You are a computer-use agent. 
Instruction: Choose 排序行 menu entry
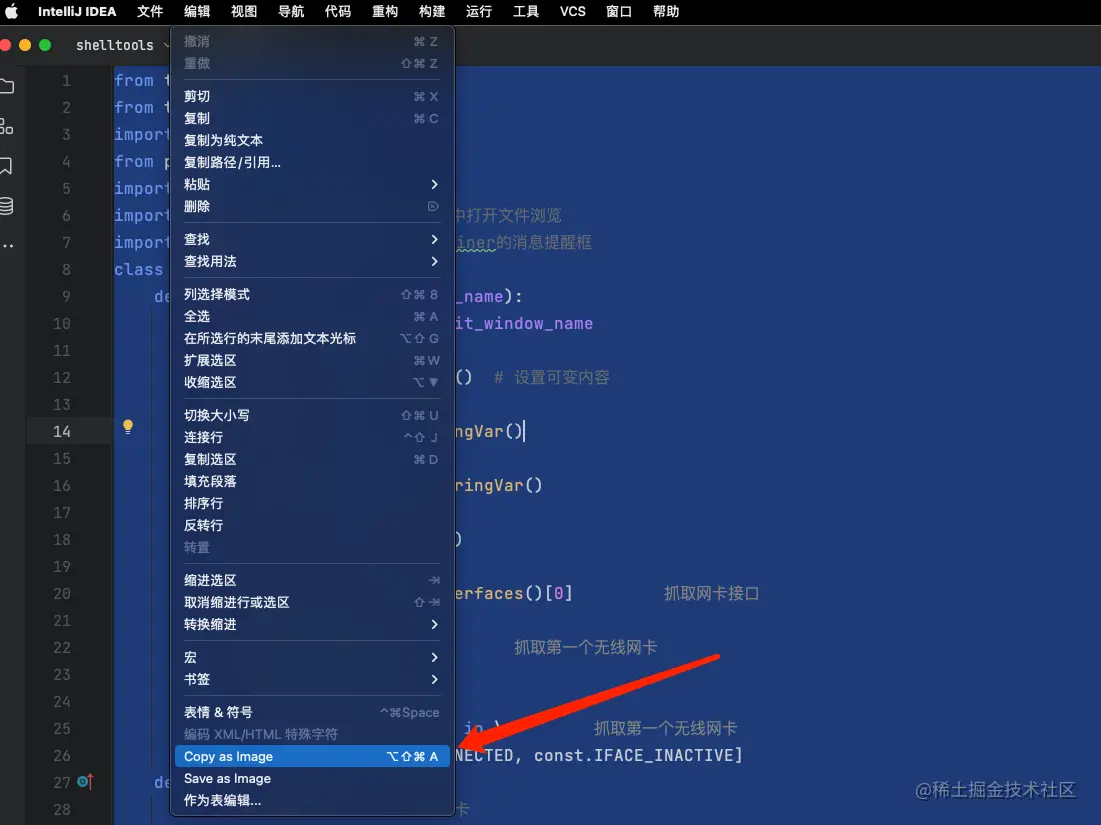(x=312, y=503)
